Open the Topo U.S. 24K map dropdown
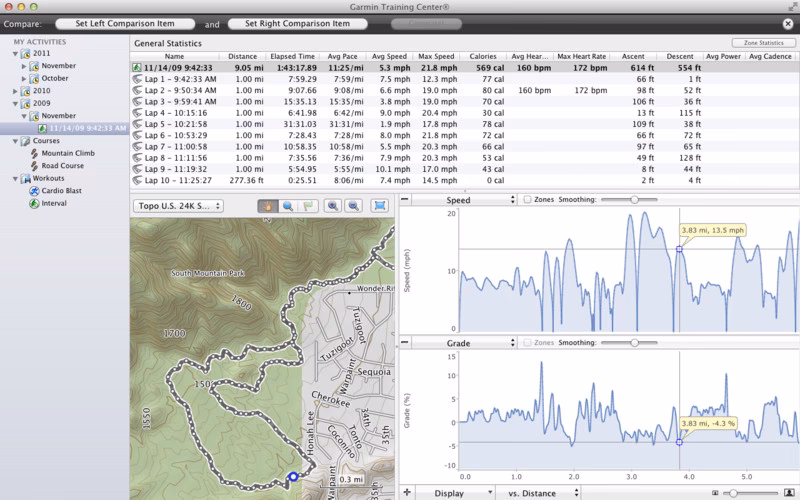 tap(178, 206)
